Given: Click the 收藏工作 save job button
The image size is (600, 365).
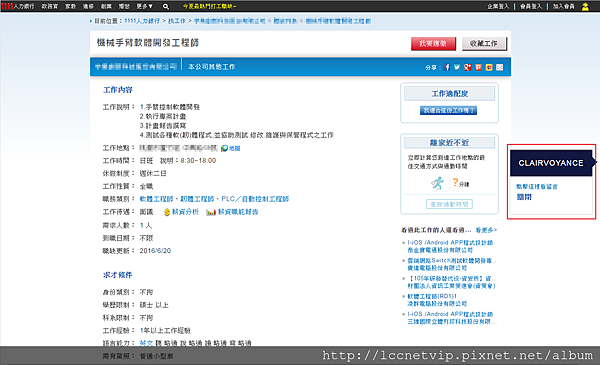Looking at the screenshot, I should (x=484, y=44).
